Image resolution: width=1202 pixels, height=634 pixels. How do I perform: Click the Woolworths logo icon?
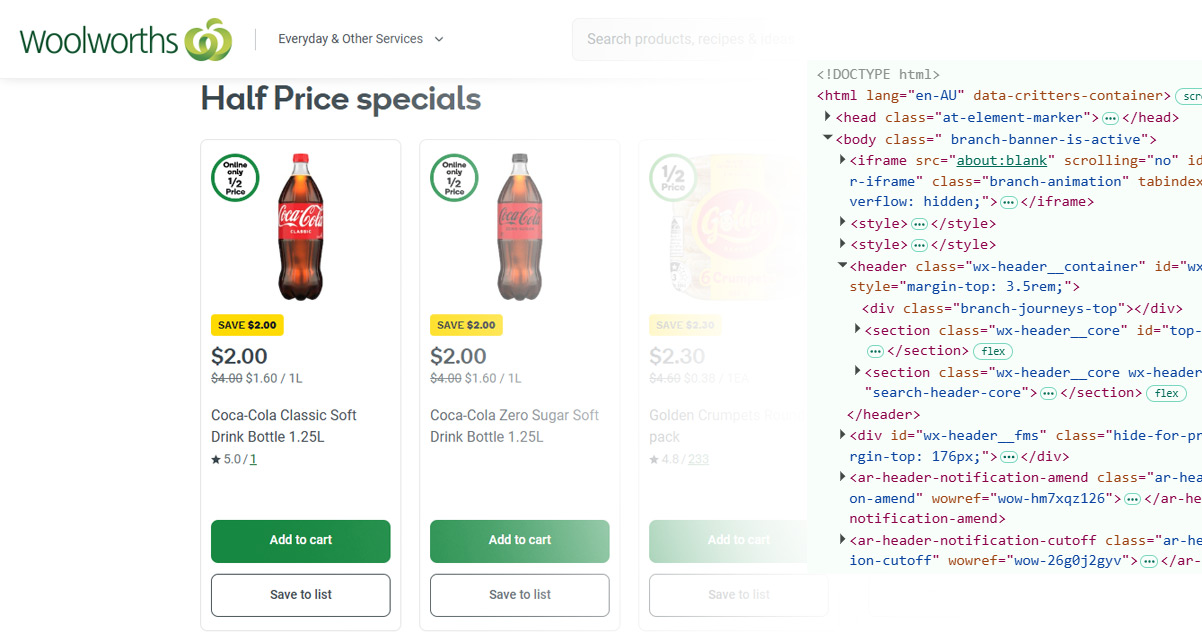pyautogui.click(x=208, y=40)
